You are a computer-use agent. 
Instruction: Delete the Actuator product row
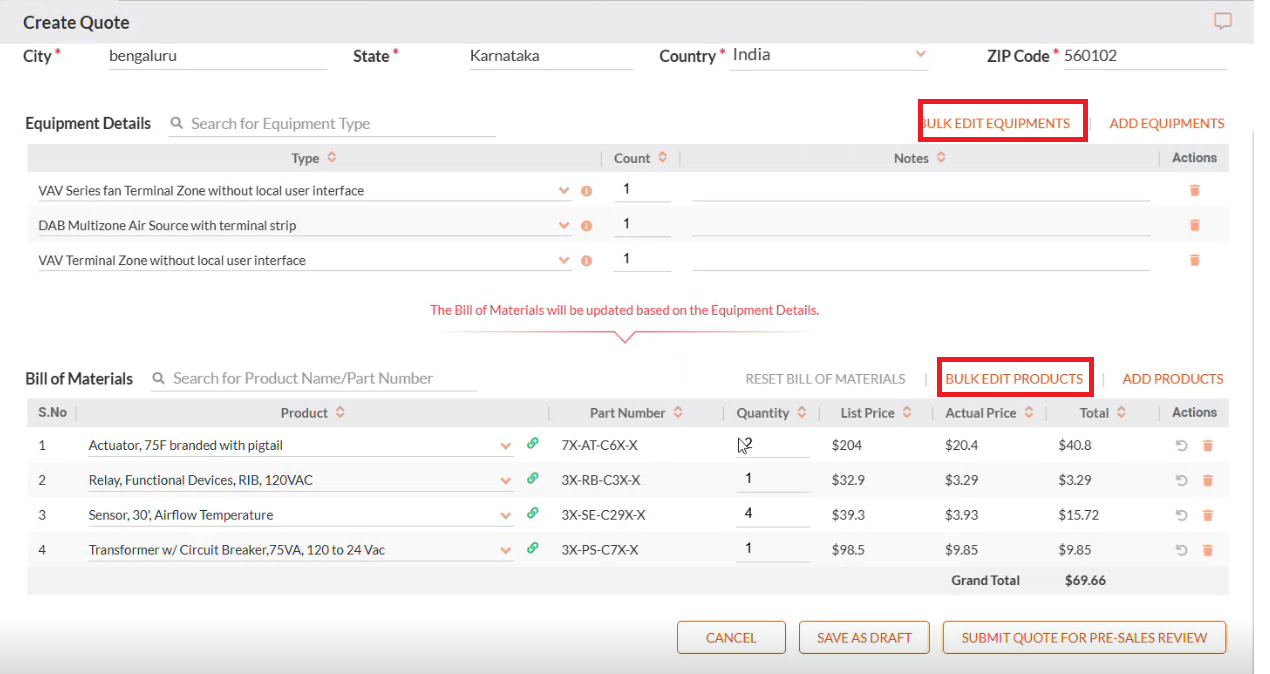click(x=1207, y=445)
